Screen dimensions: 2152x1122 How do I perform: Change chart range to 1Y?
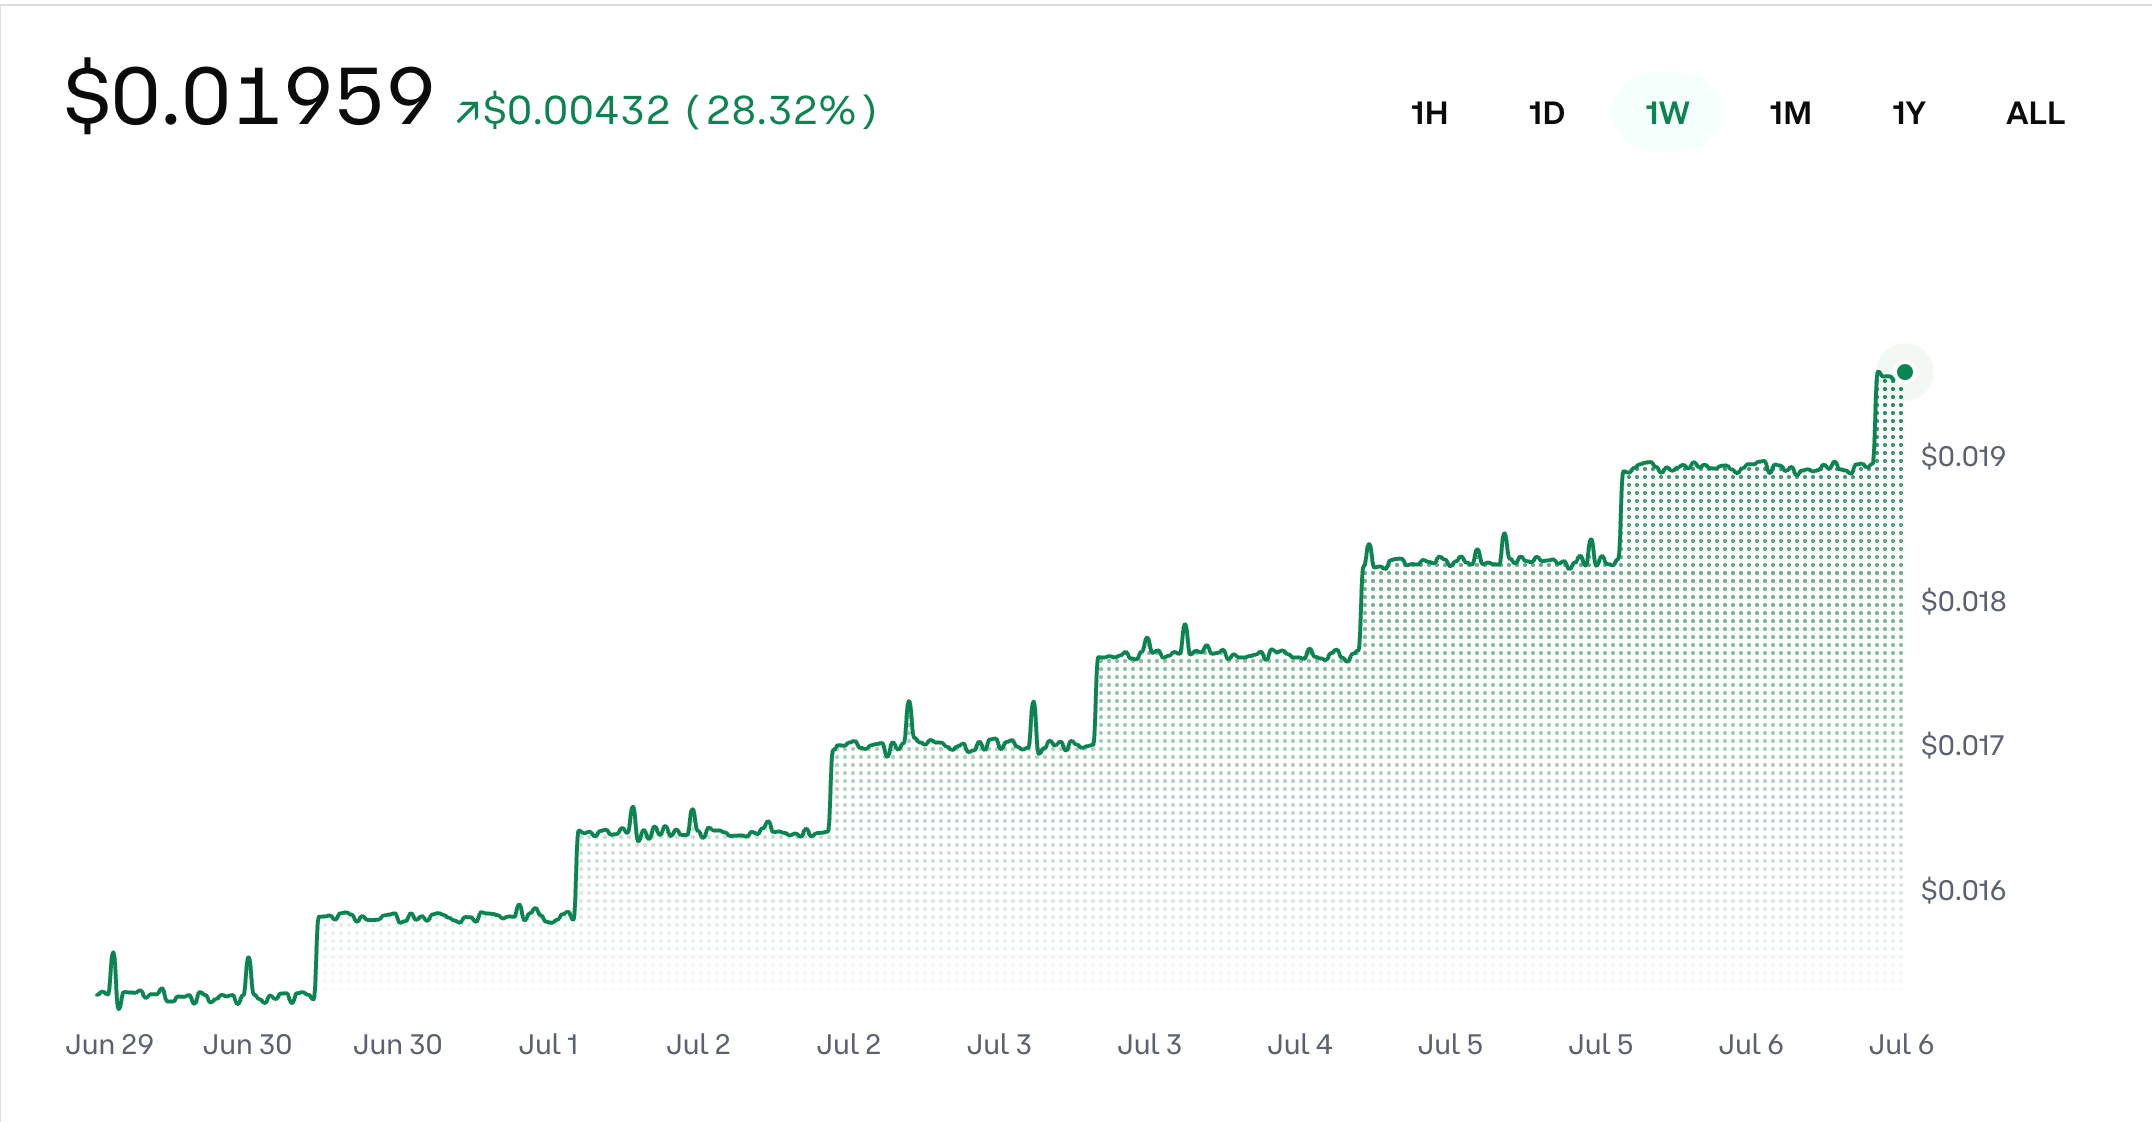1908,113
